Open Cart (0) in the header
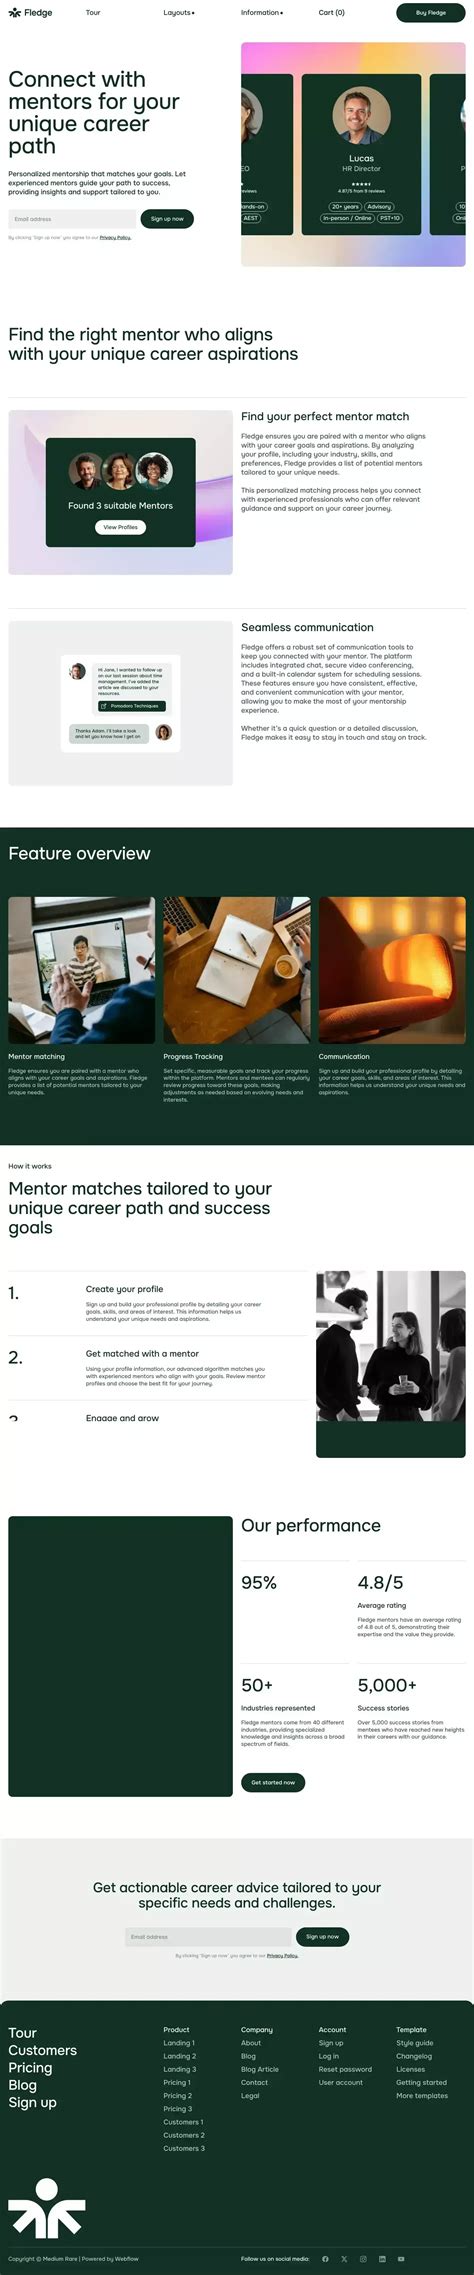The width and height of the screenshot is (474, 2275). point(332,13)
